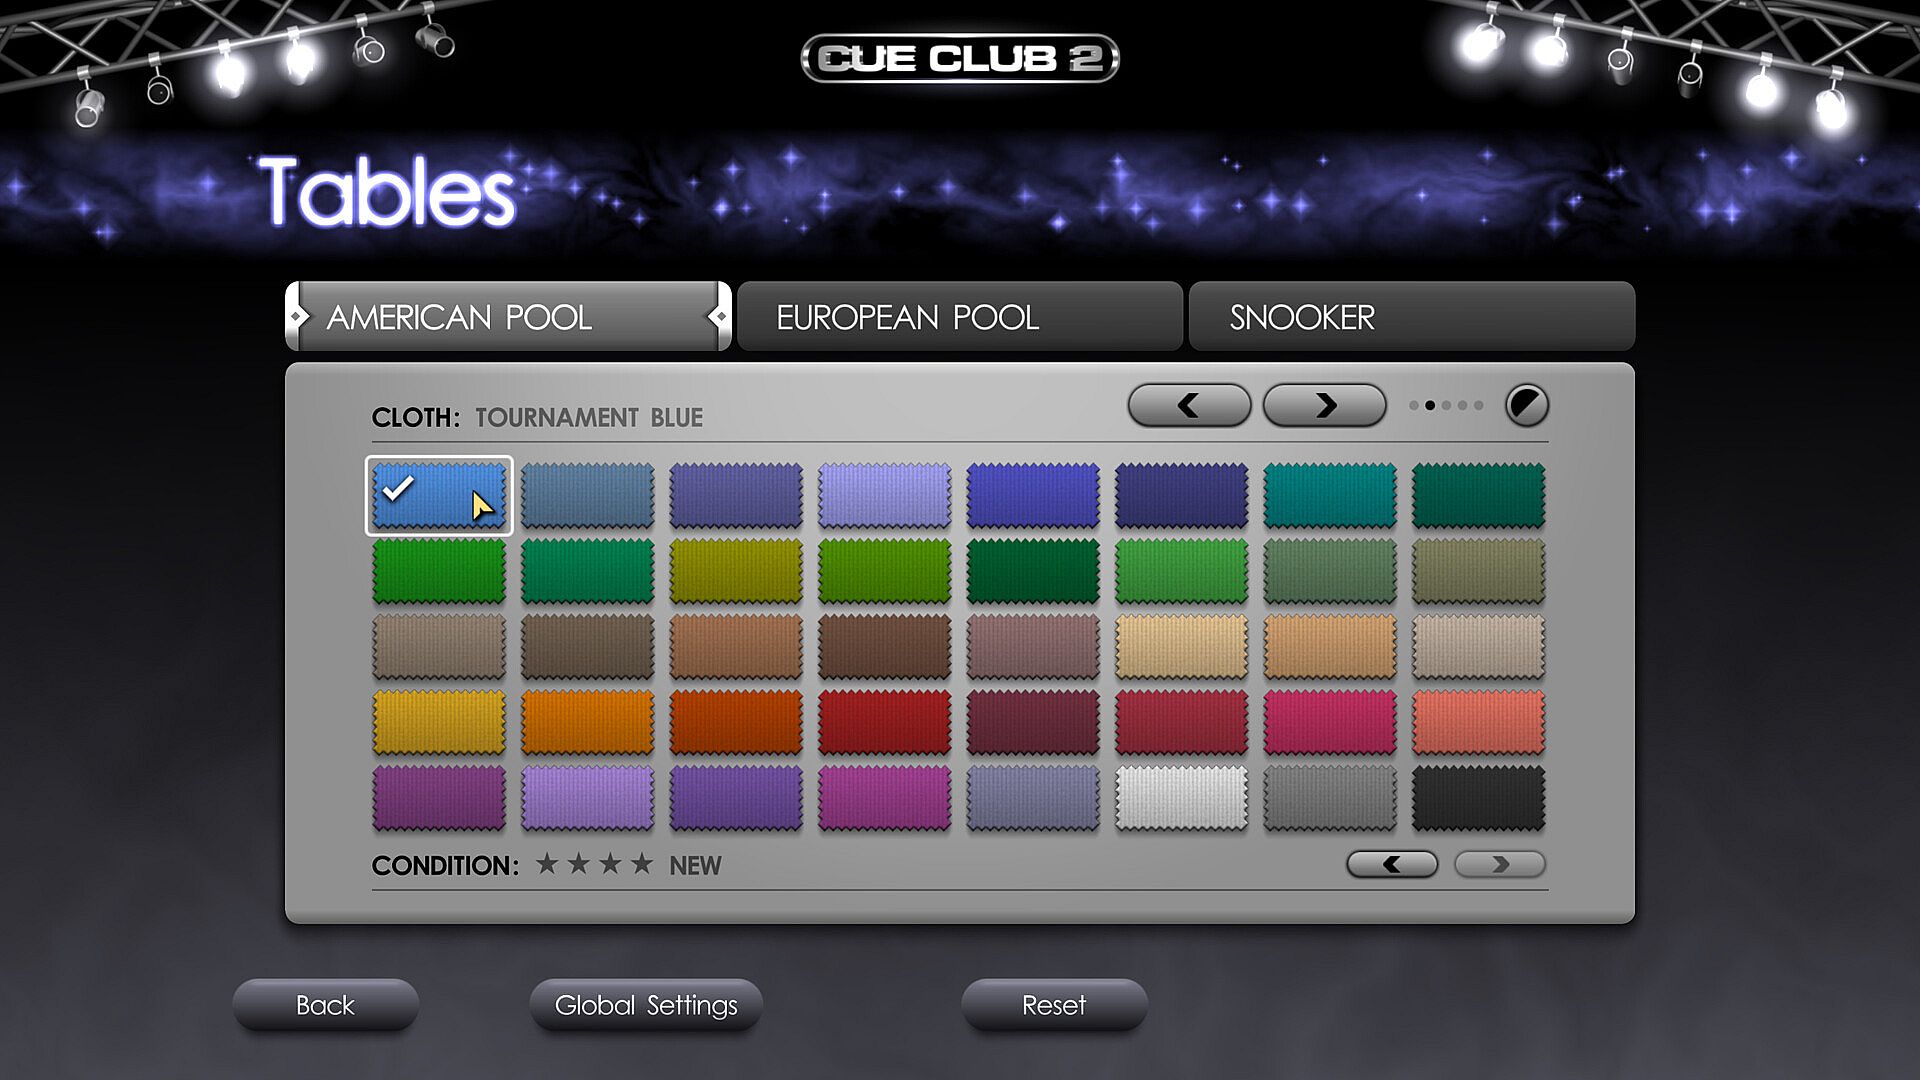Select the bright yellow cloth swatch
Image resolution: width=1920 pixels, height=1080 pixels.
[439, 722]
